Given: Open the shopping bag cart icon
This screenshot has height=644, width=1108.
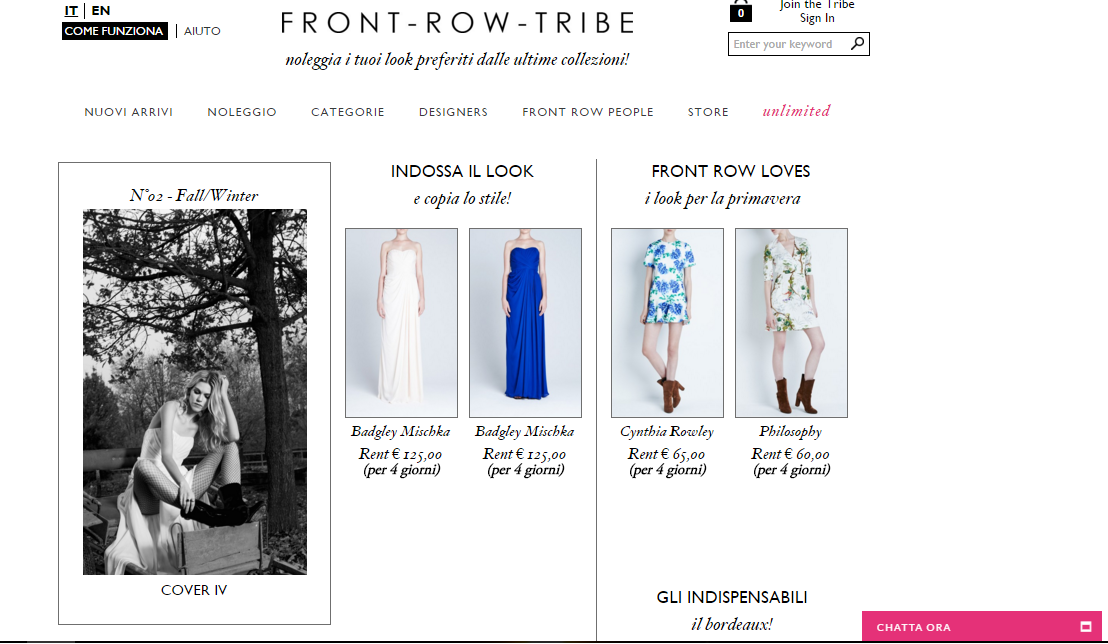Looking at the screenshot, I should click(741, 11).
